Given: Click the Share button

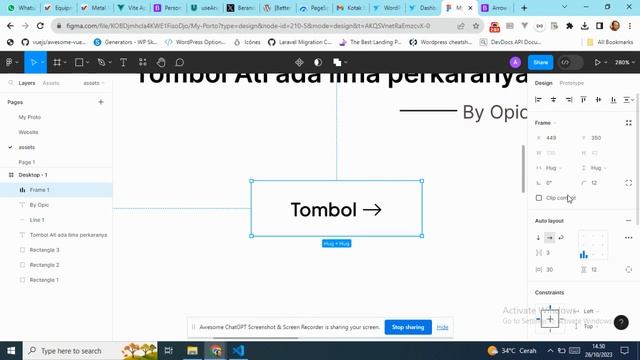Looking at the screenshot, I should click(x=540, y=62).
